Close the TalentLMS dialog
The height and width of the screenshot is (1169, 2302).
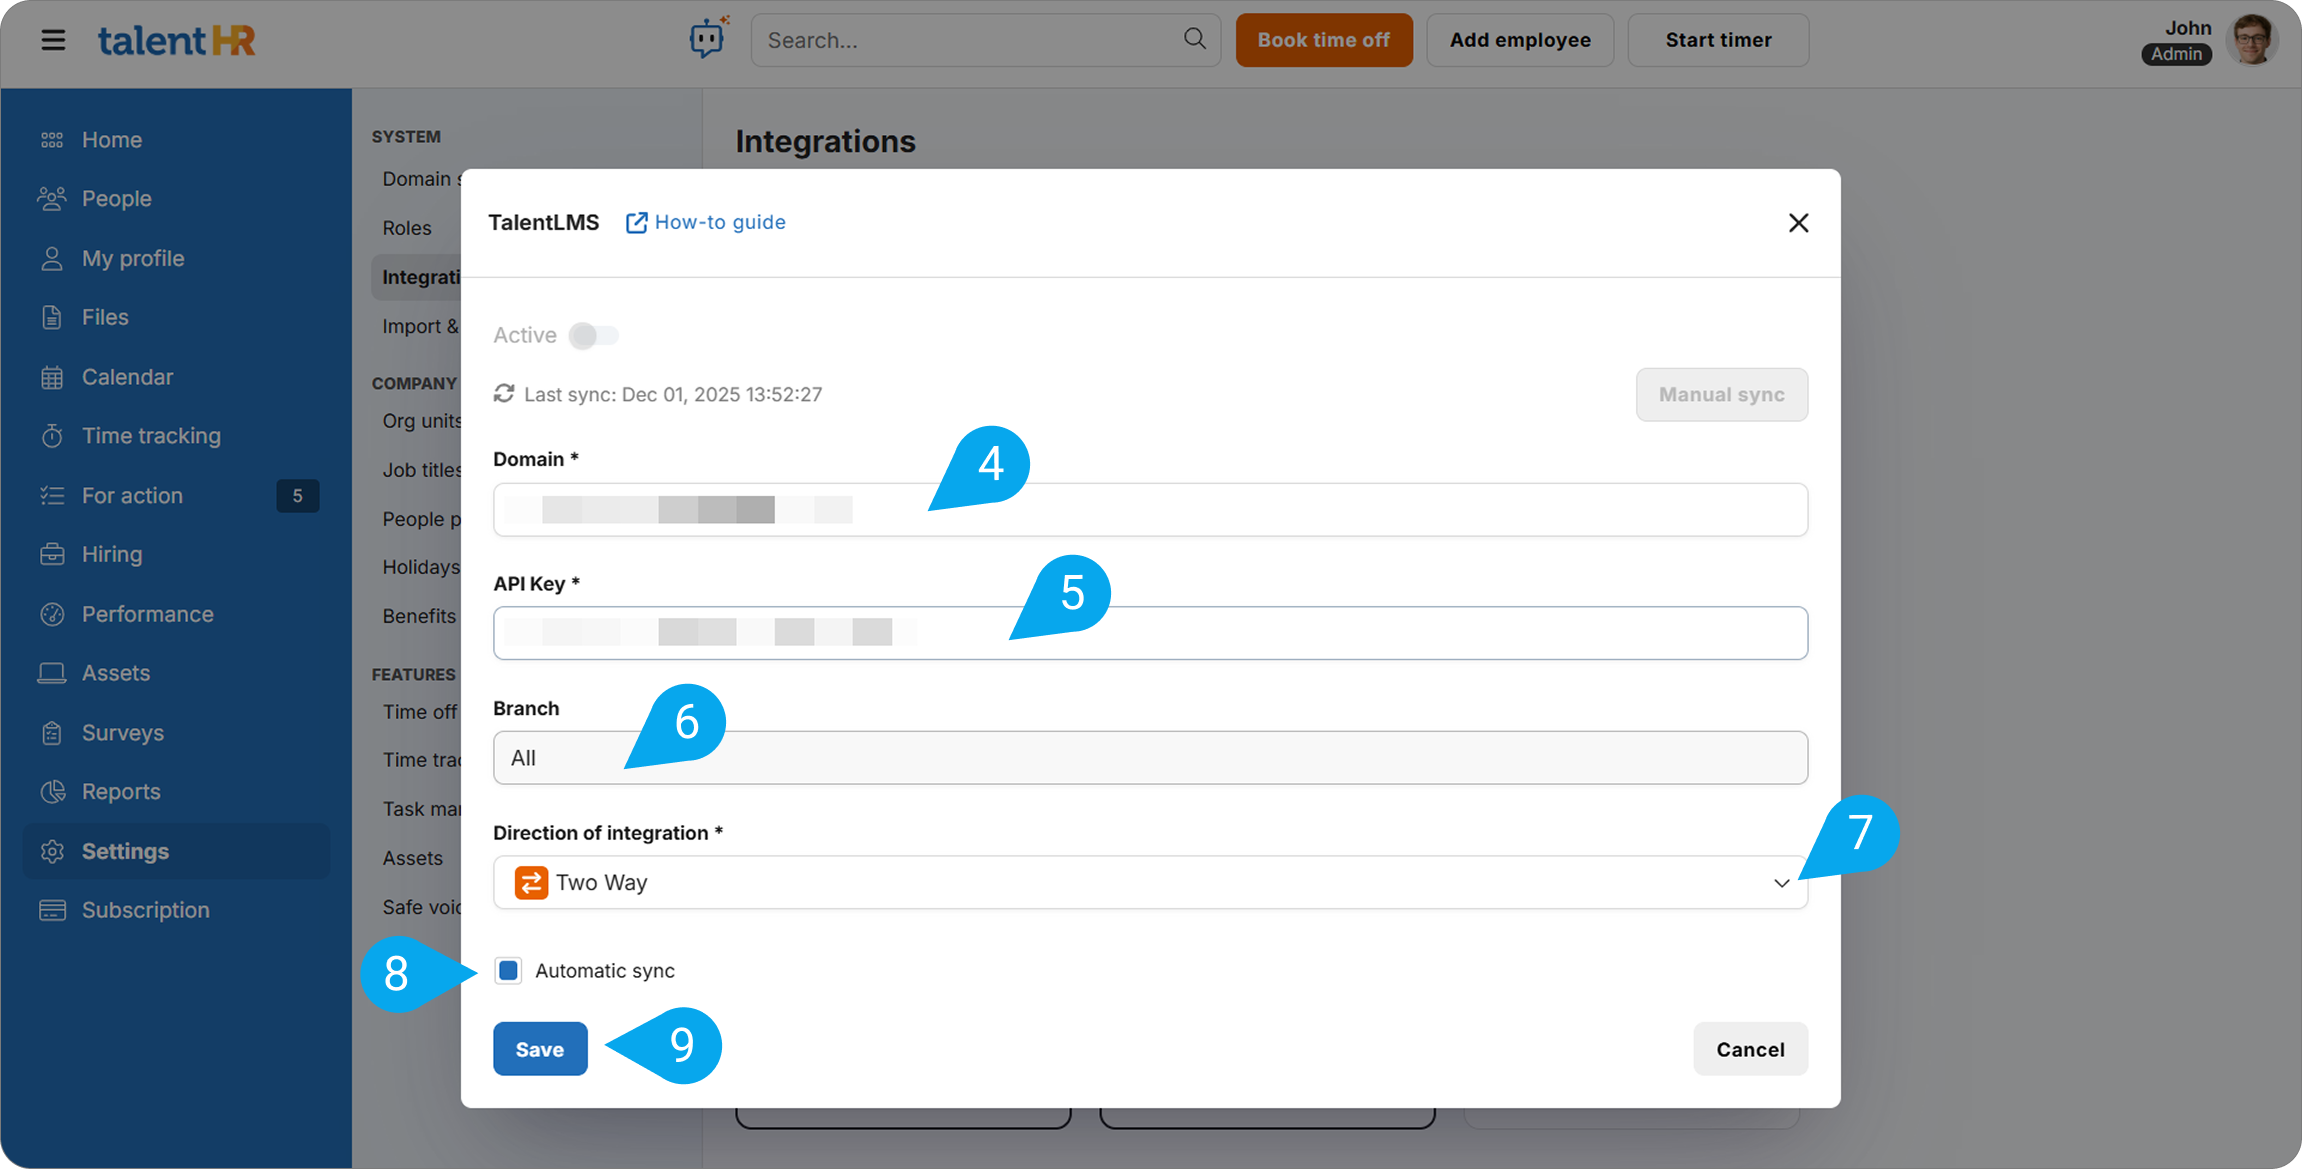tap(1798, 223)
